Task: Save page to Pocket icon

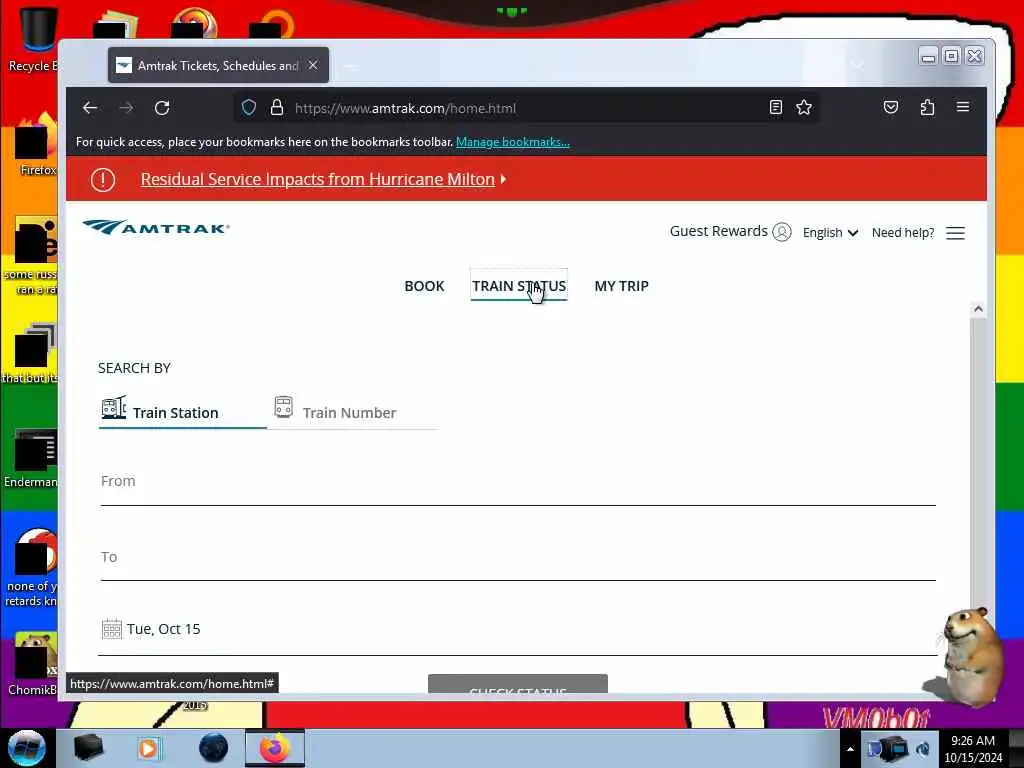Action: click(x=891, y=108)
